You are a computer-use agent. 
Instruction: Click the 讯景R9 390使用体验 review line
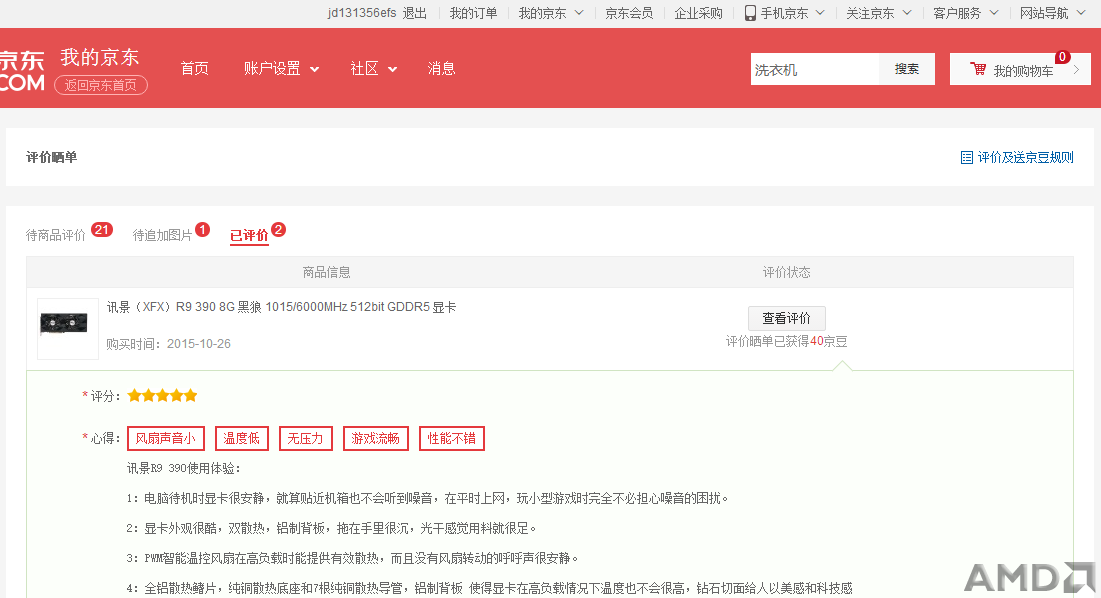[184, 468]
